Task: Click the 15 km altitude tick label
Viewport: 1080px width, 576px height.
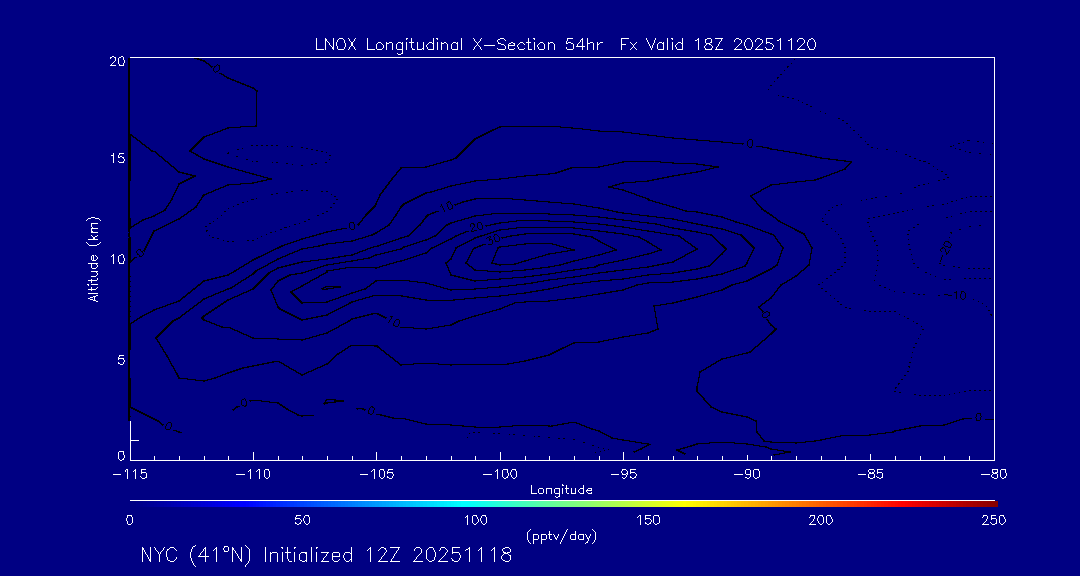Action: click(x=116, y=159)
